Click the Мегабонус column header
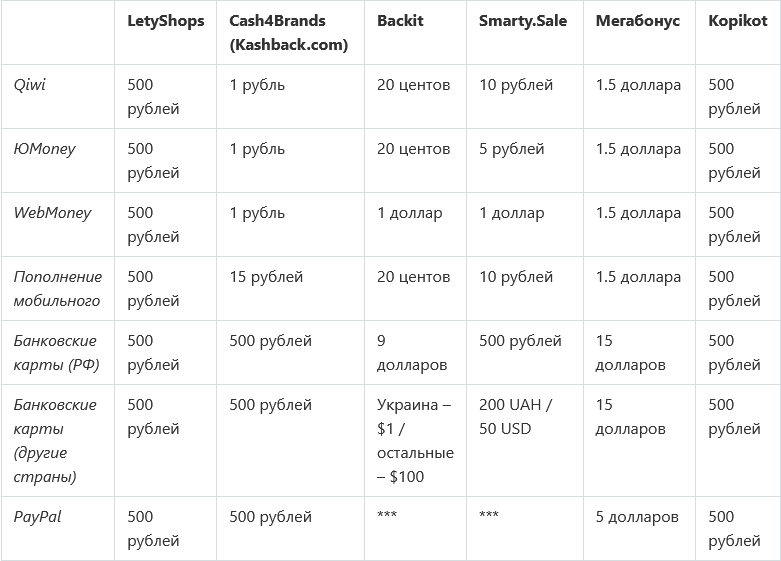 click(637, 21)
